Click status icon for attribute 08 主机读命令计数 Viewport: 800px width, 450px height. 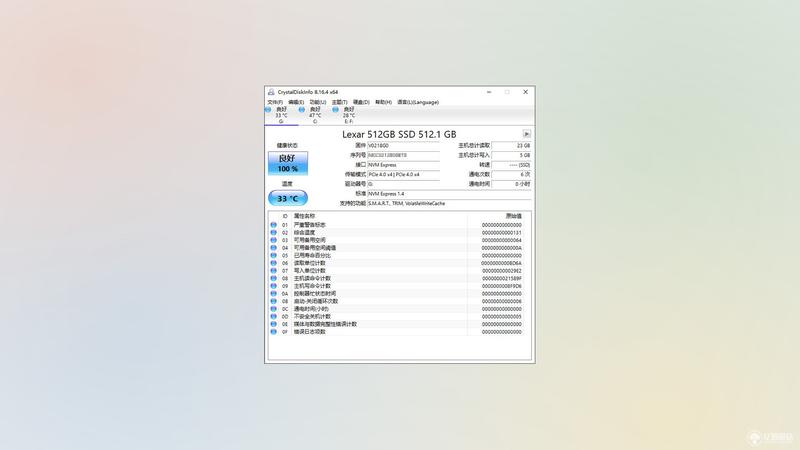click(273, 279)
